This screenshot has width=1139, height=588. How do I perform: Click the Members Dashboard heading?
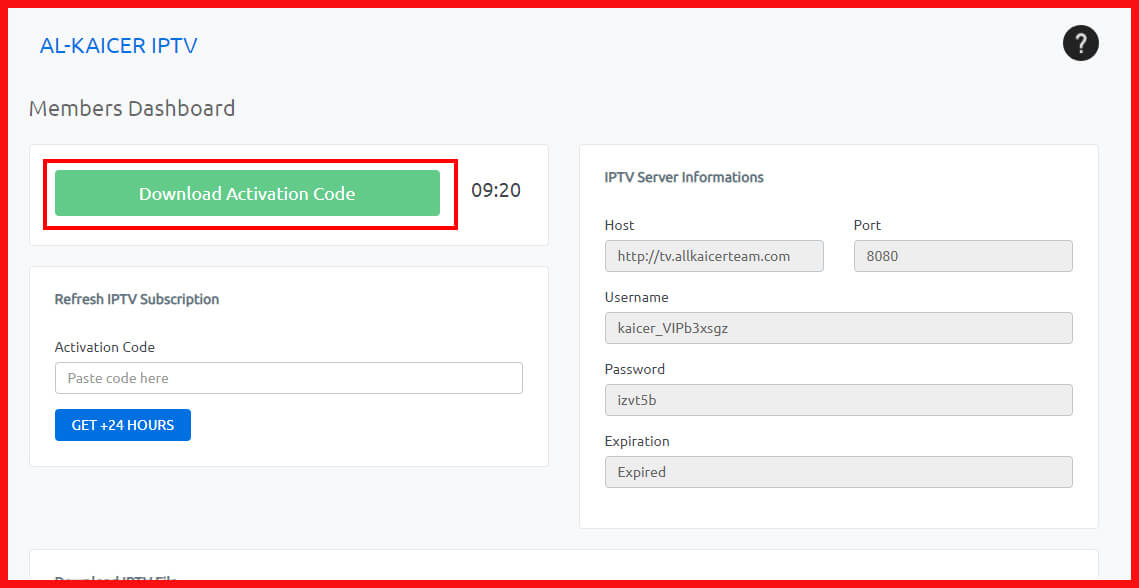(132, 108)
